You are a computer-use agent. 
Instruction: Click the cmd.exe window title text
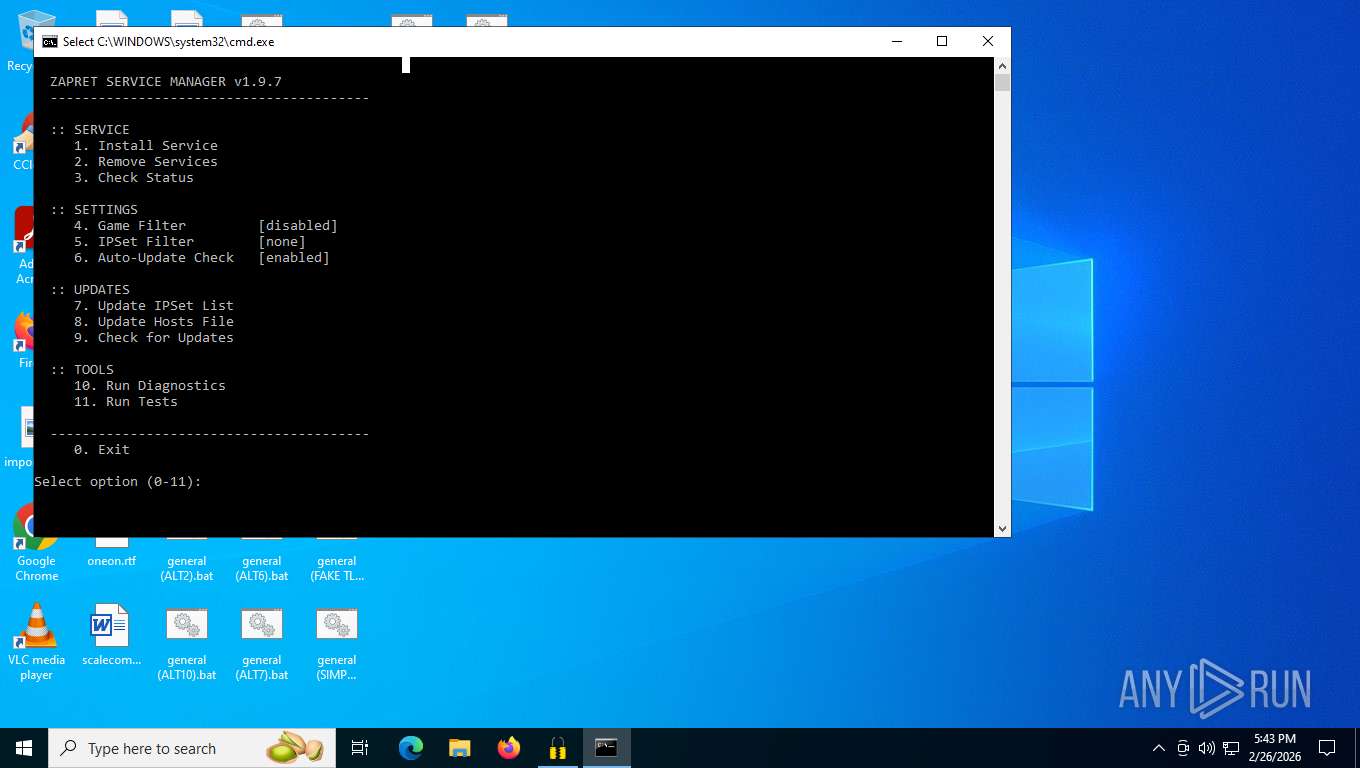point(168,42)
